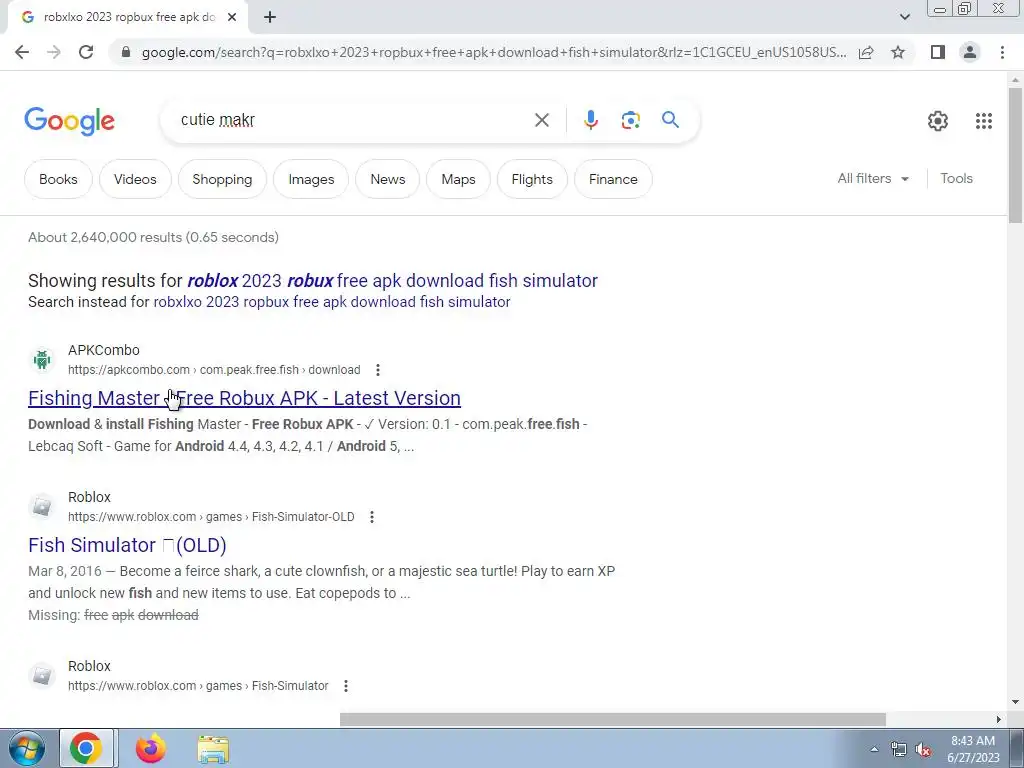Open File Explorer from taskbar
The width and height of the screenshot is (1024, 768).
213,749
